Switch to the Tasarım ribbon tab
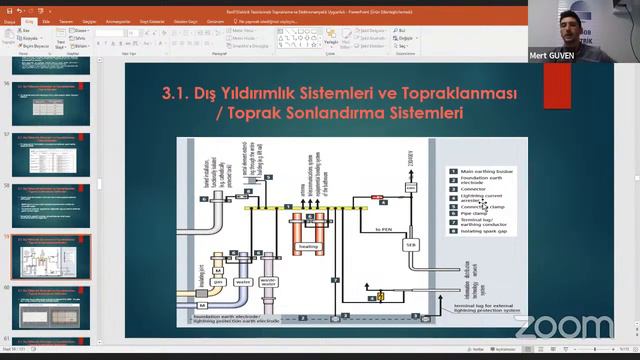 (66, 22)
